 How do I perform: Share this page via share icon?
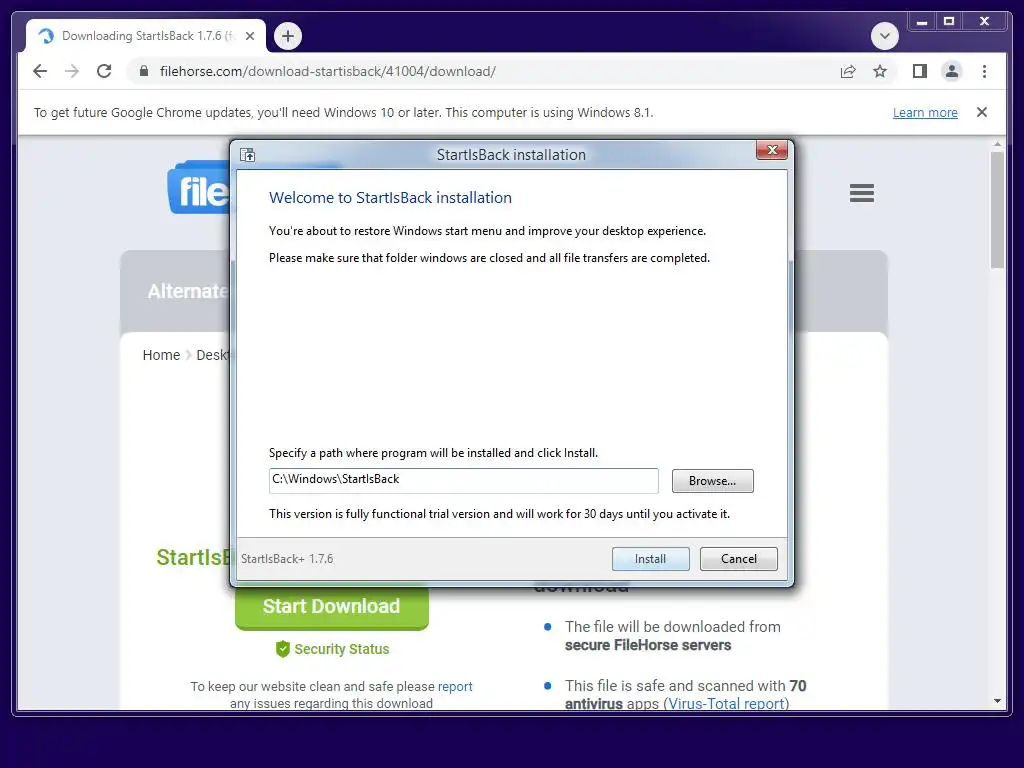pos(848,71)
